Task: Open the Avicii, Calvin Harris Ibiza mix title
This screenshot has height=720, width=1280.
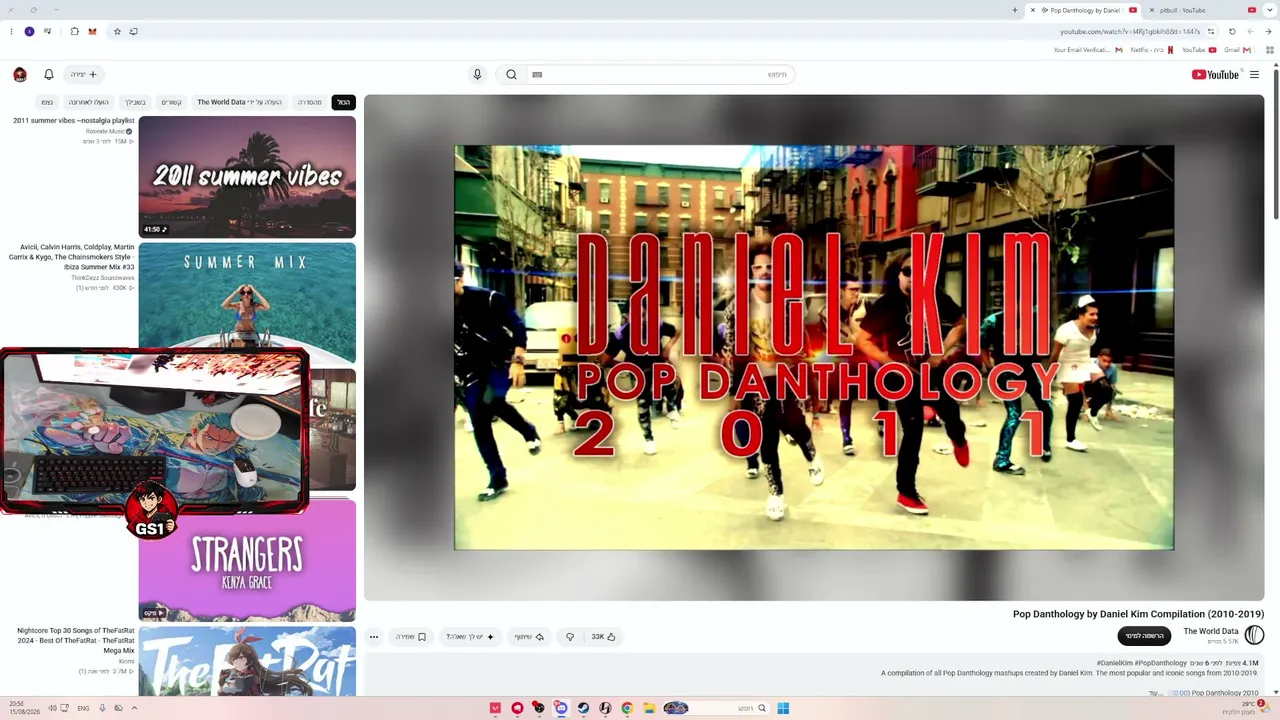Action: click(72, 257)
